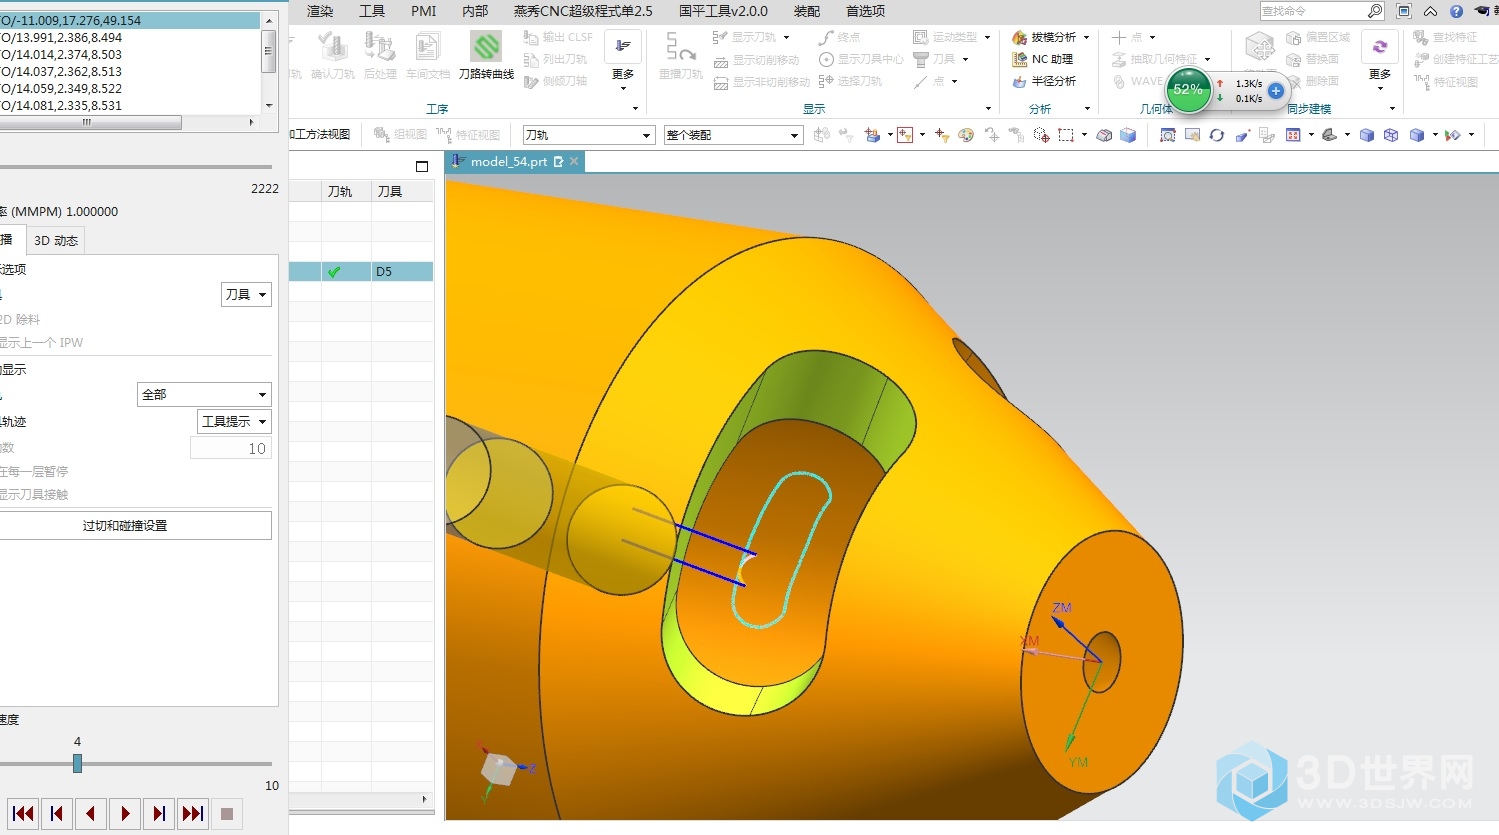
Task: Switch to the 3D 动态 tab
Action: (56, 240)
